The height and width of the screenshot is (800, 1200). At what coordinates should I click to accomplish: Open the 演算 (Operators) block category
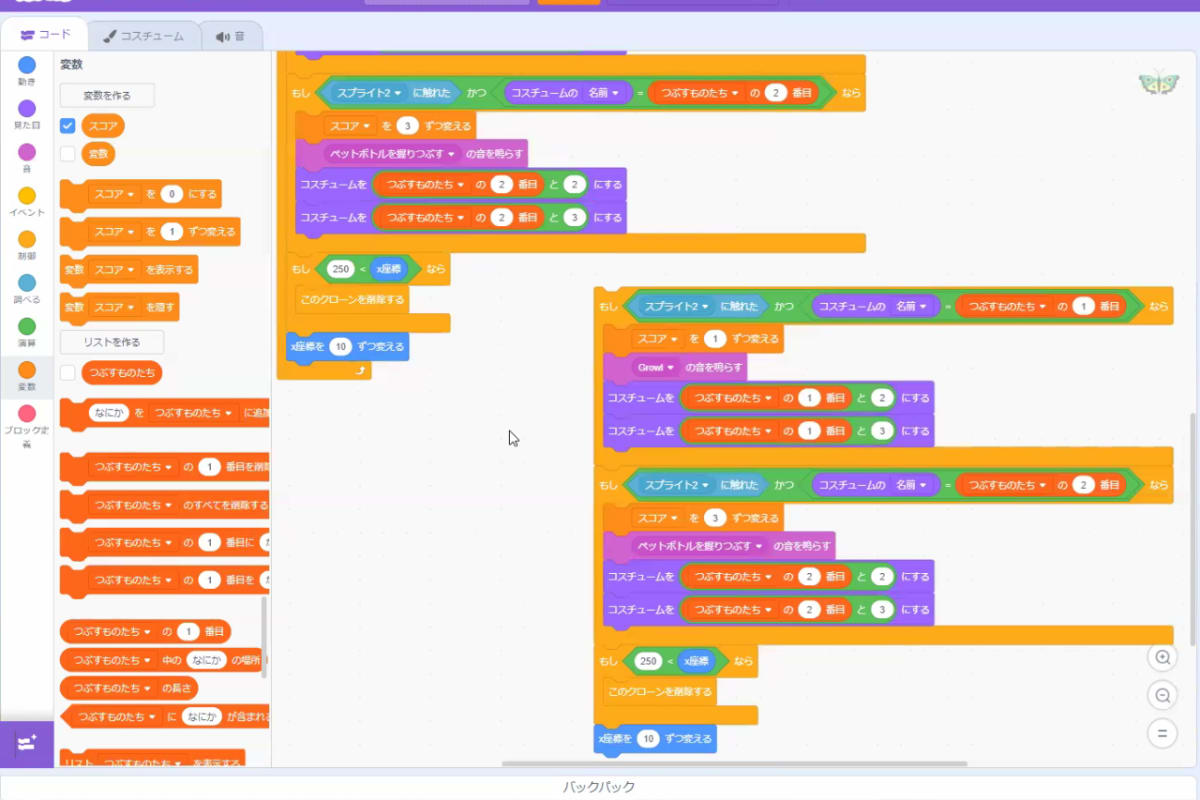tap(27, 327)
